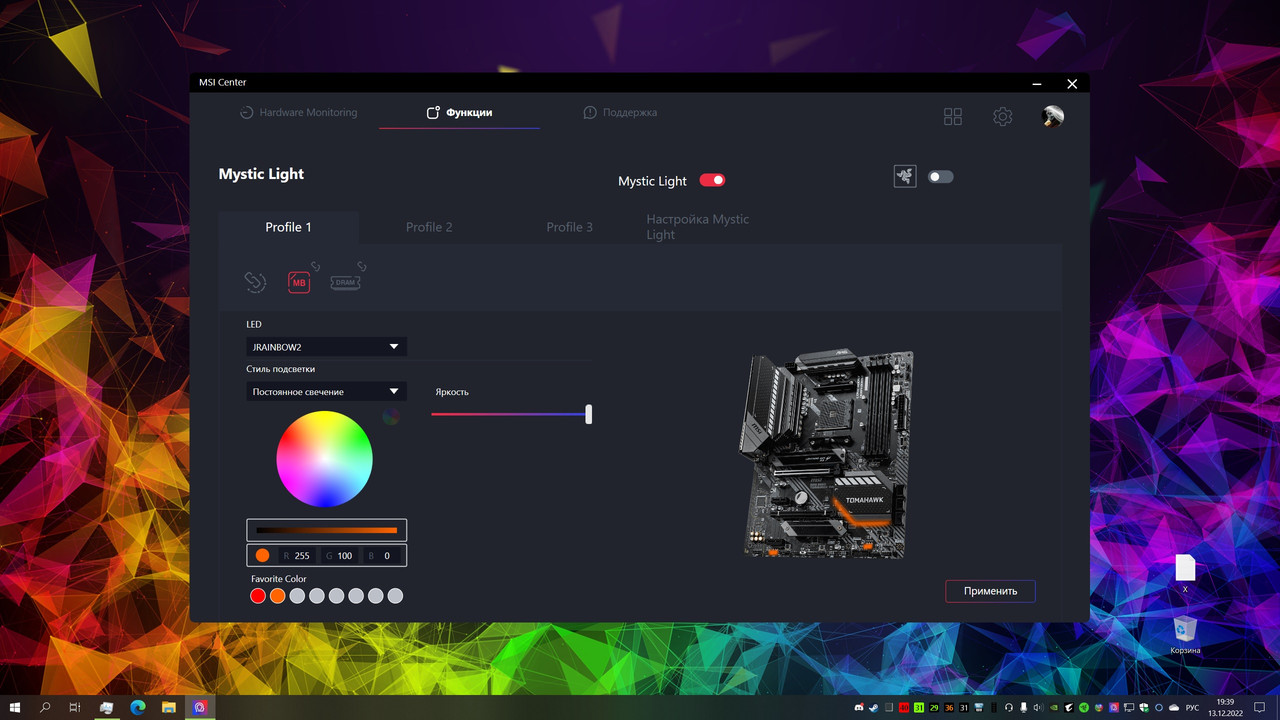Select the Profile 2 tab
Viewport: 1280px width, 720px height.
429,227
